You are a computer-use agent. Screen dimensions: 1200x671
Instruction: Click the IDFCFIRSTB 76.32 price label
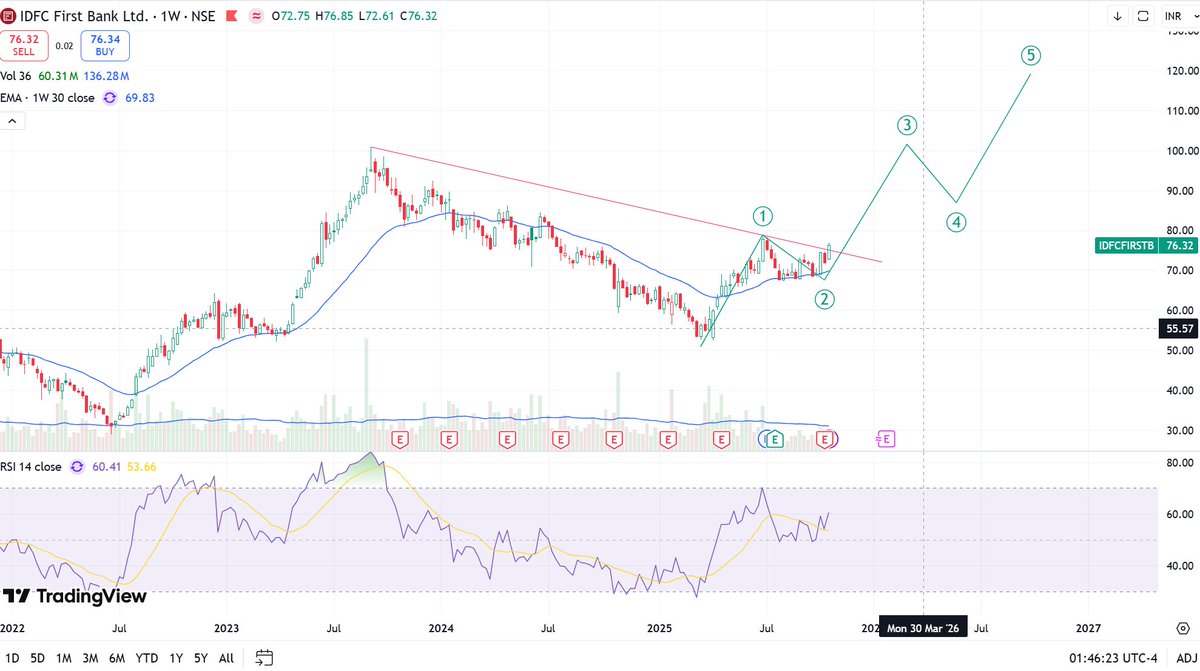click(1146, 245)
